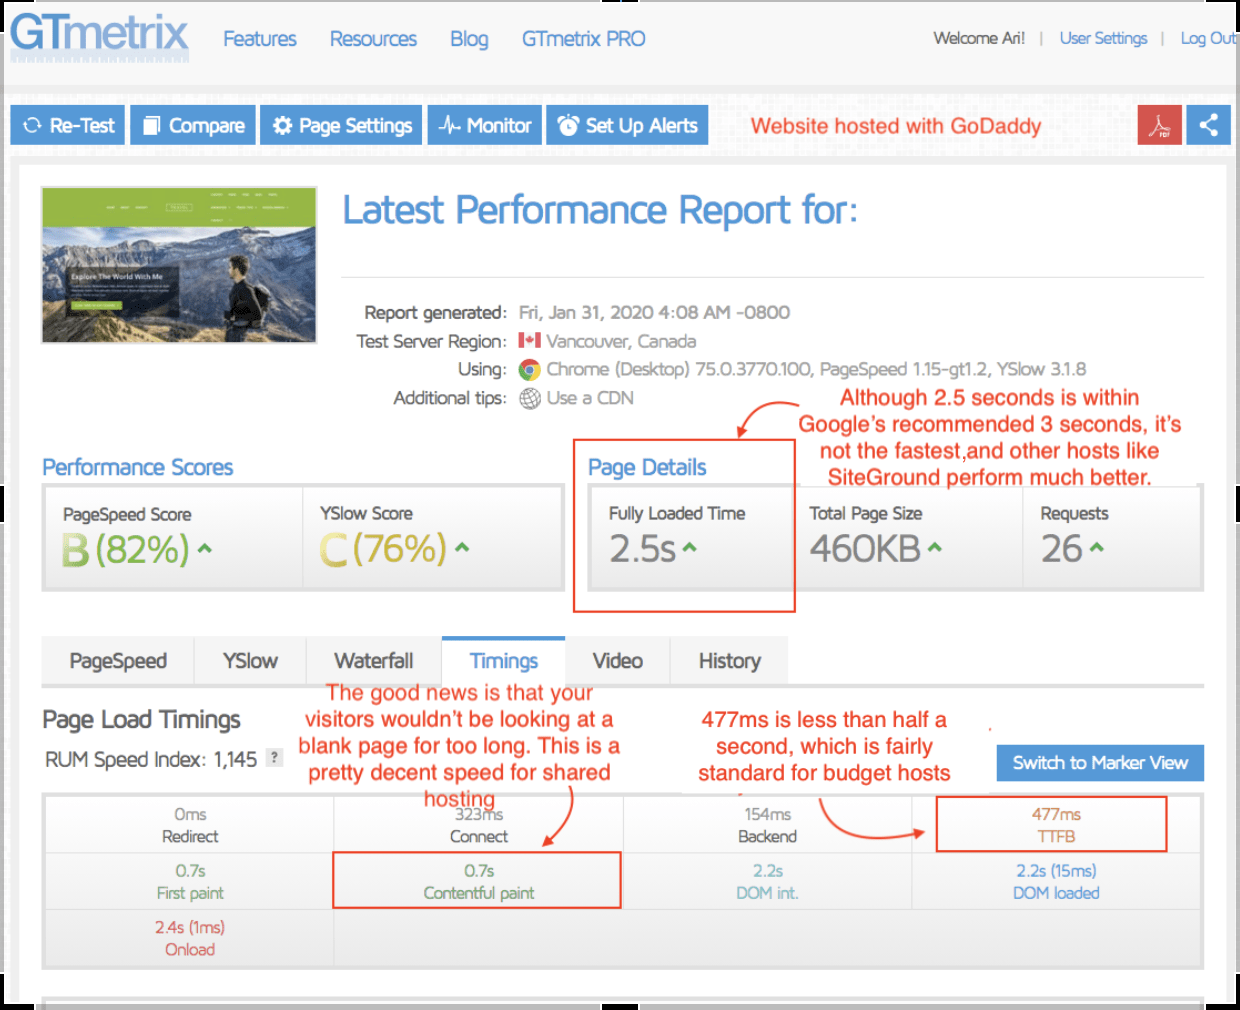Click the Re-Test button
This screenshot has height=1010, width=1240.
tap(68, 125)
